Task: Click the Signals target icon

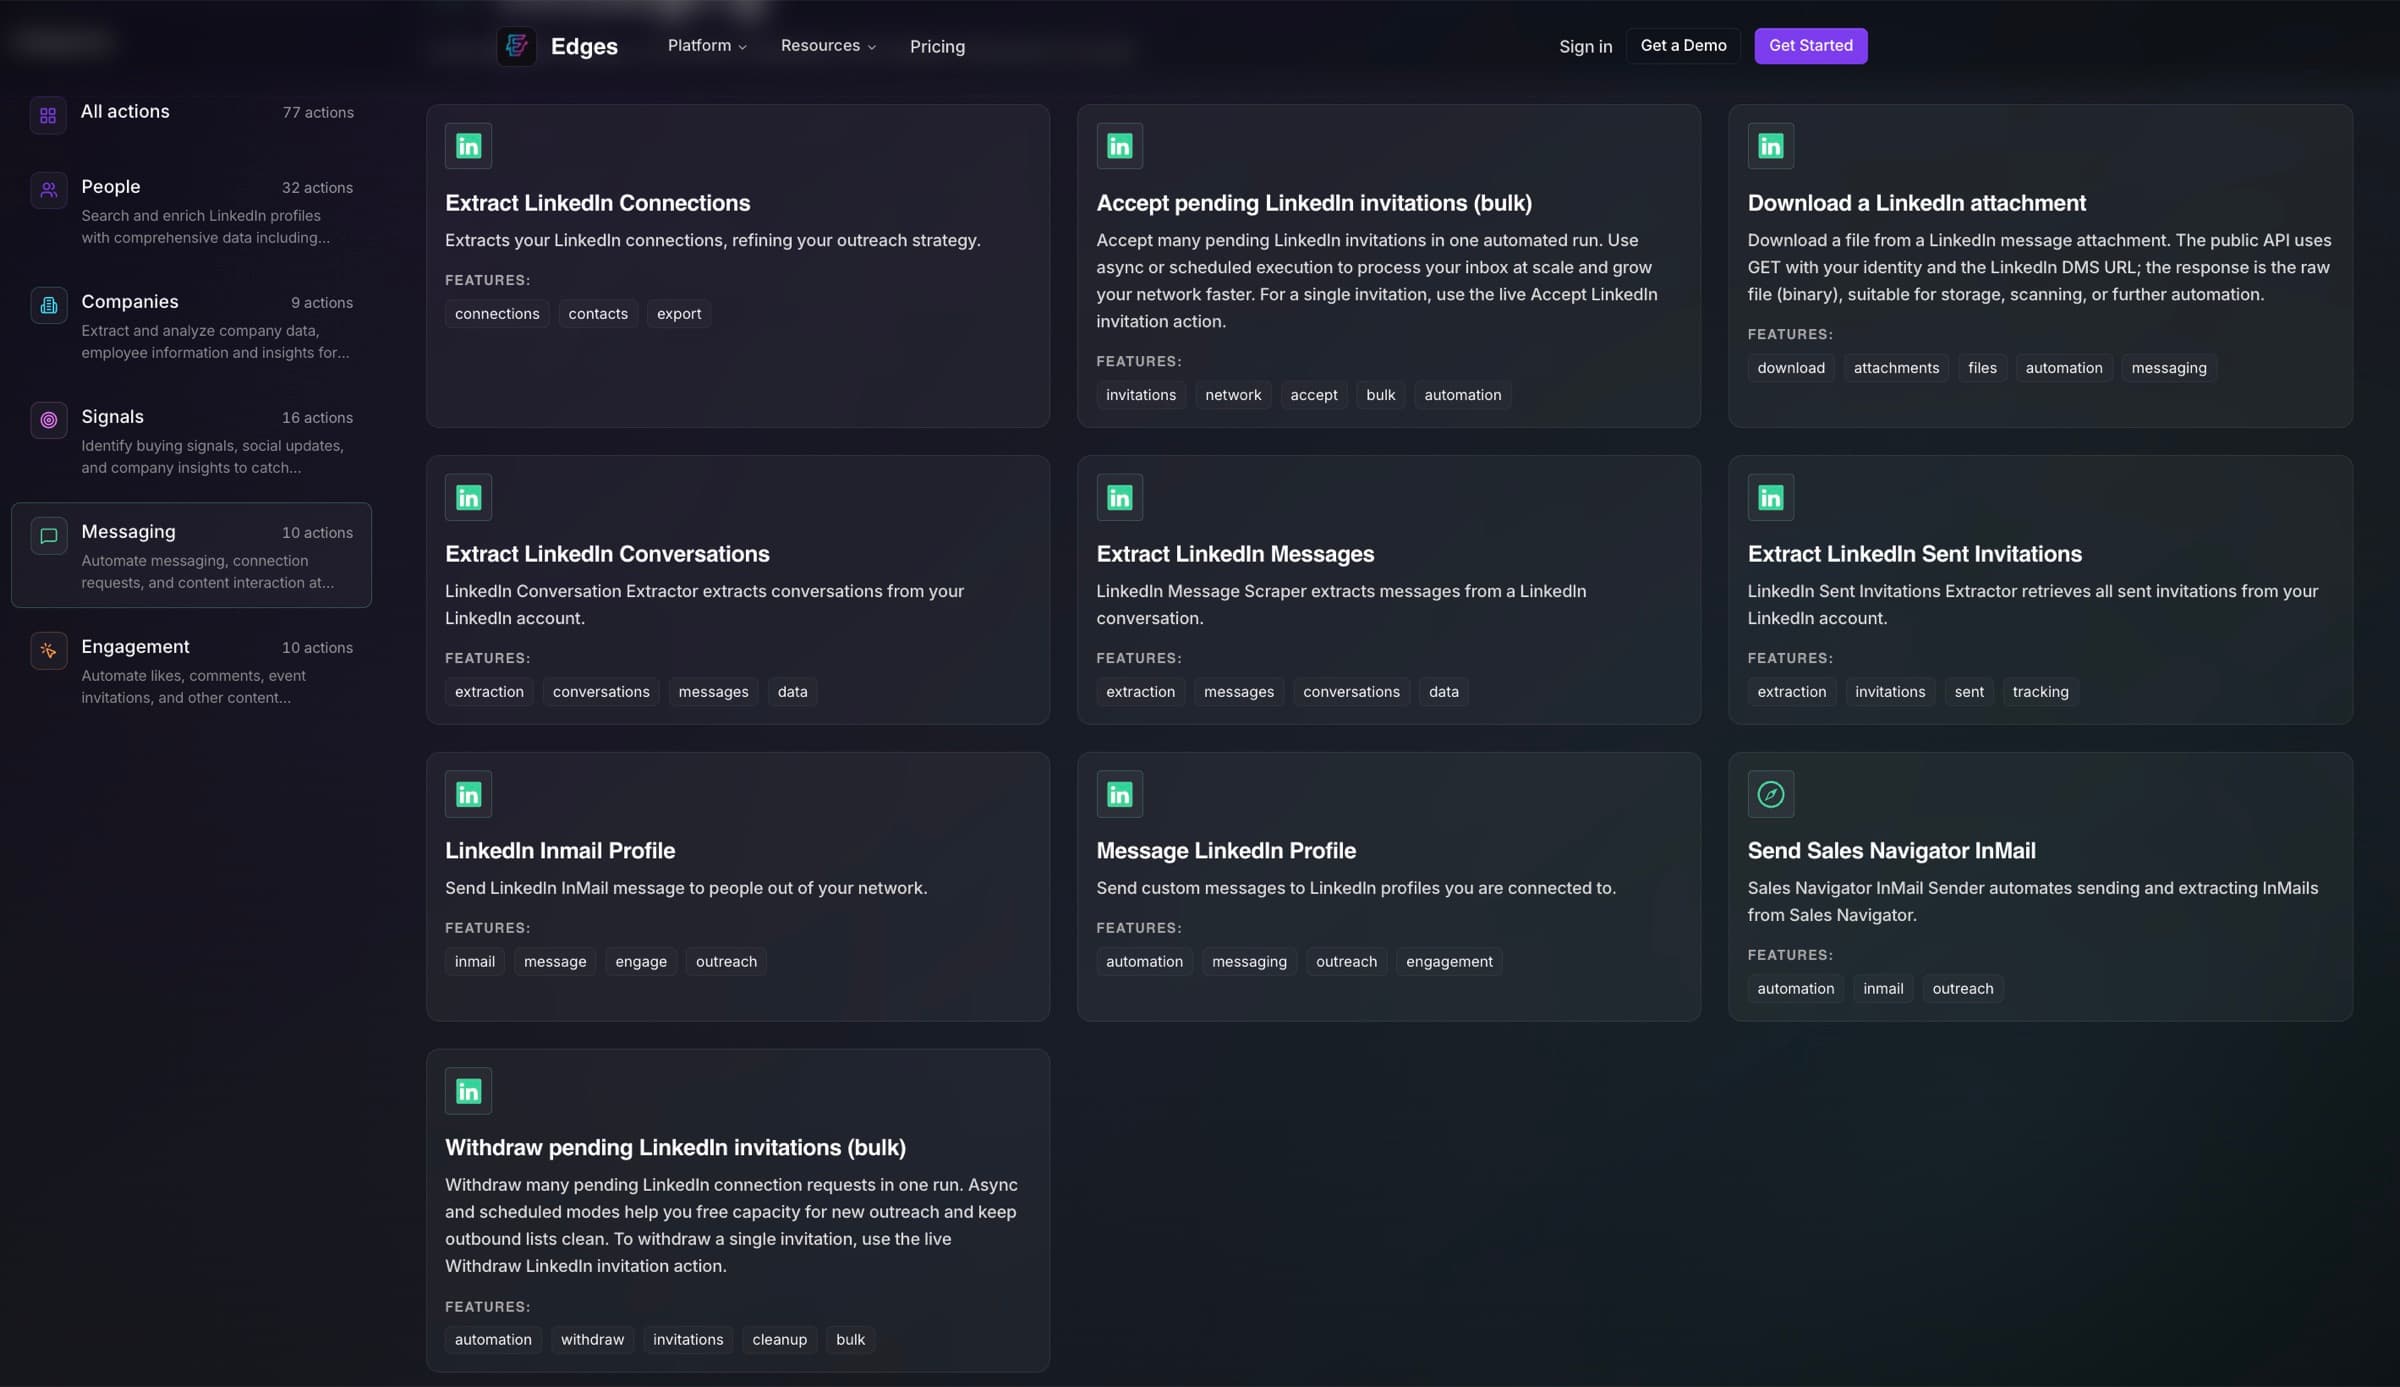Action: tap(48, 420)
